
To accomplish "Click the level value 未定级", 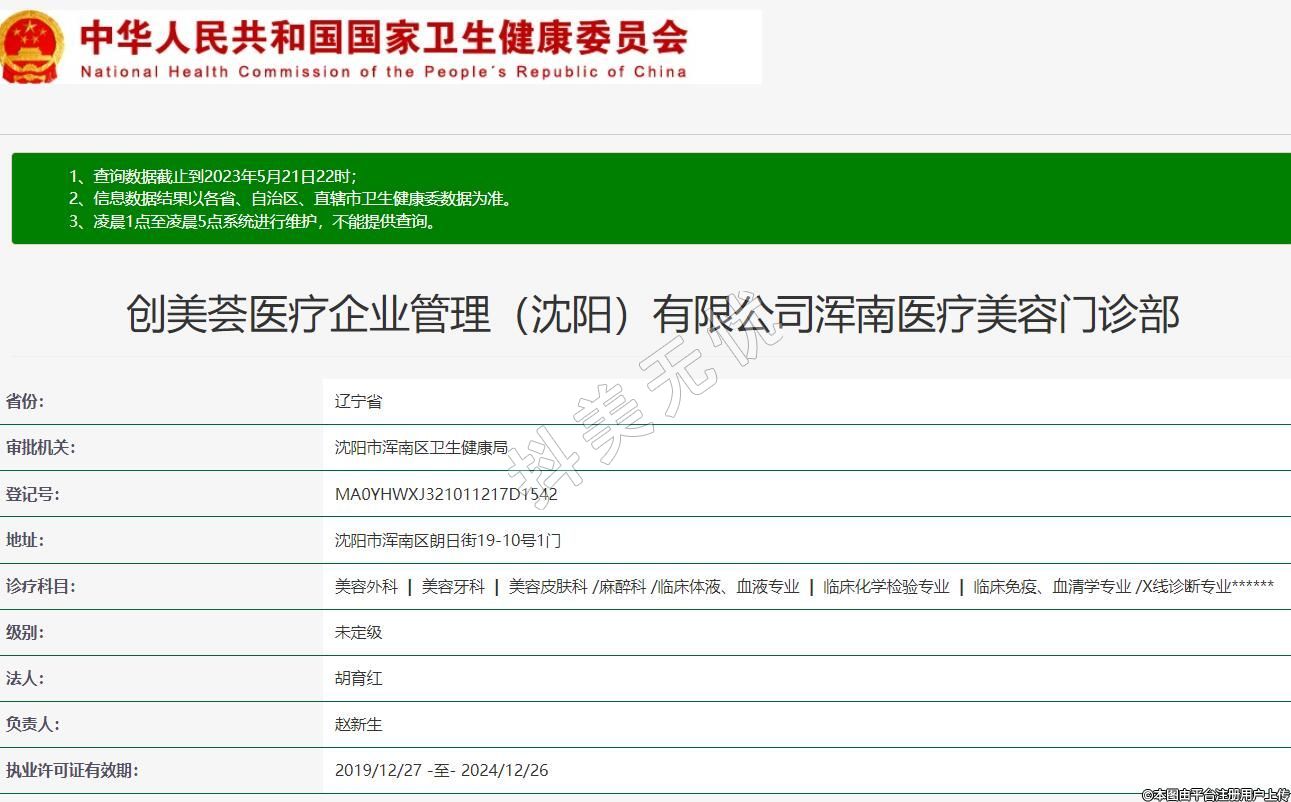I will 358,633.
